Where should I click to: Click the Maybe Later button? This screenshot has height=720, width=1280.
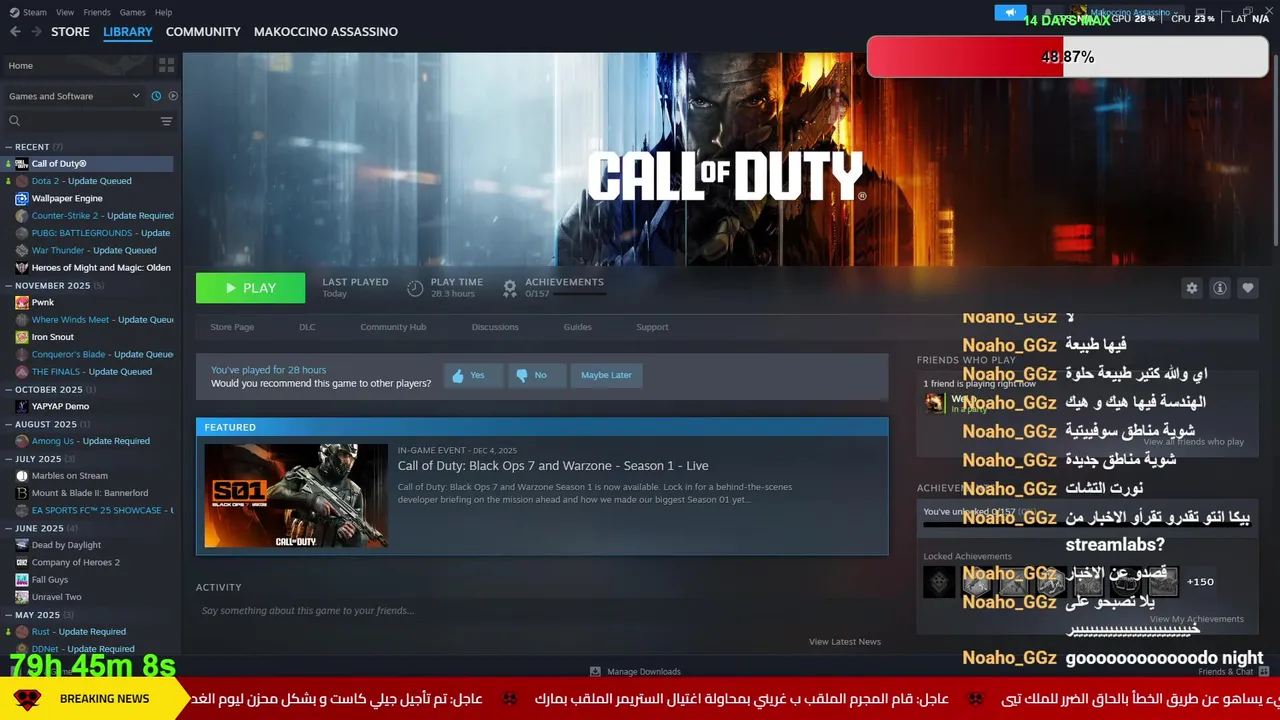tap(606, 375)
